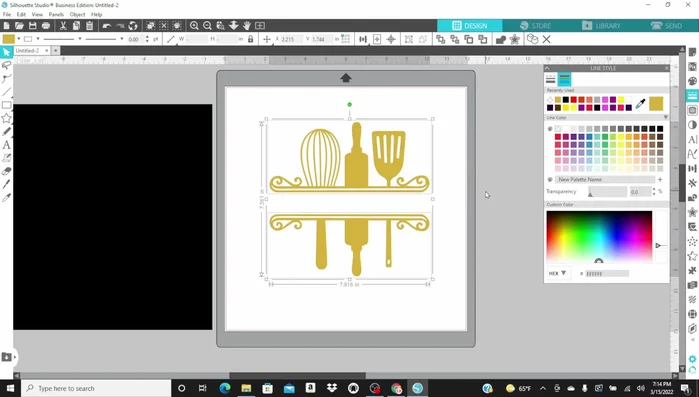
Task: Open the HEX color mode dropdown
Action: pos(558,273)
